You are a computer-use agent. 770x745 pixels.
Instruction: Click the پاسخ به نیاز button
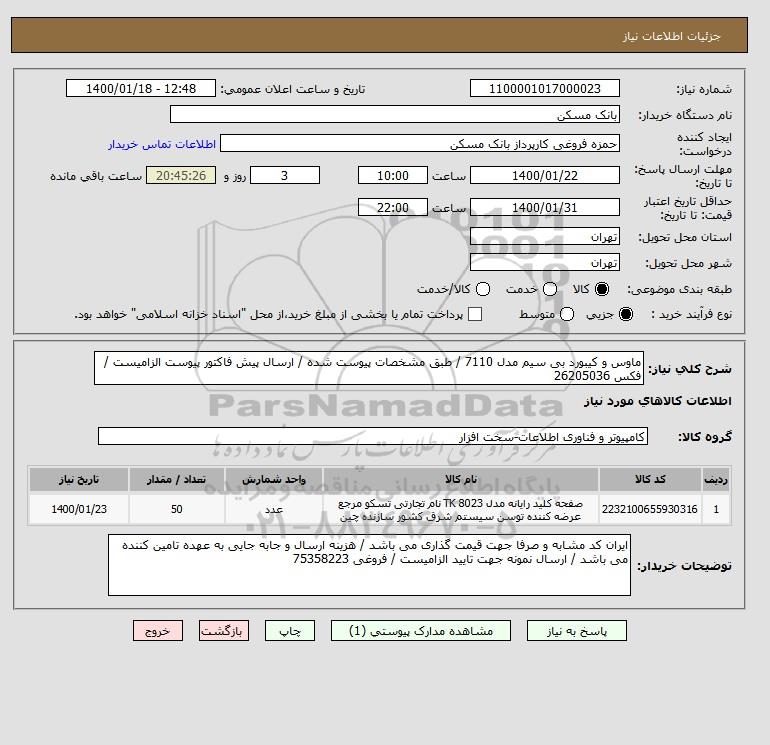tap(577, 631)
